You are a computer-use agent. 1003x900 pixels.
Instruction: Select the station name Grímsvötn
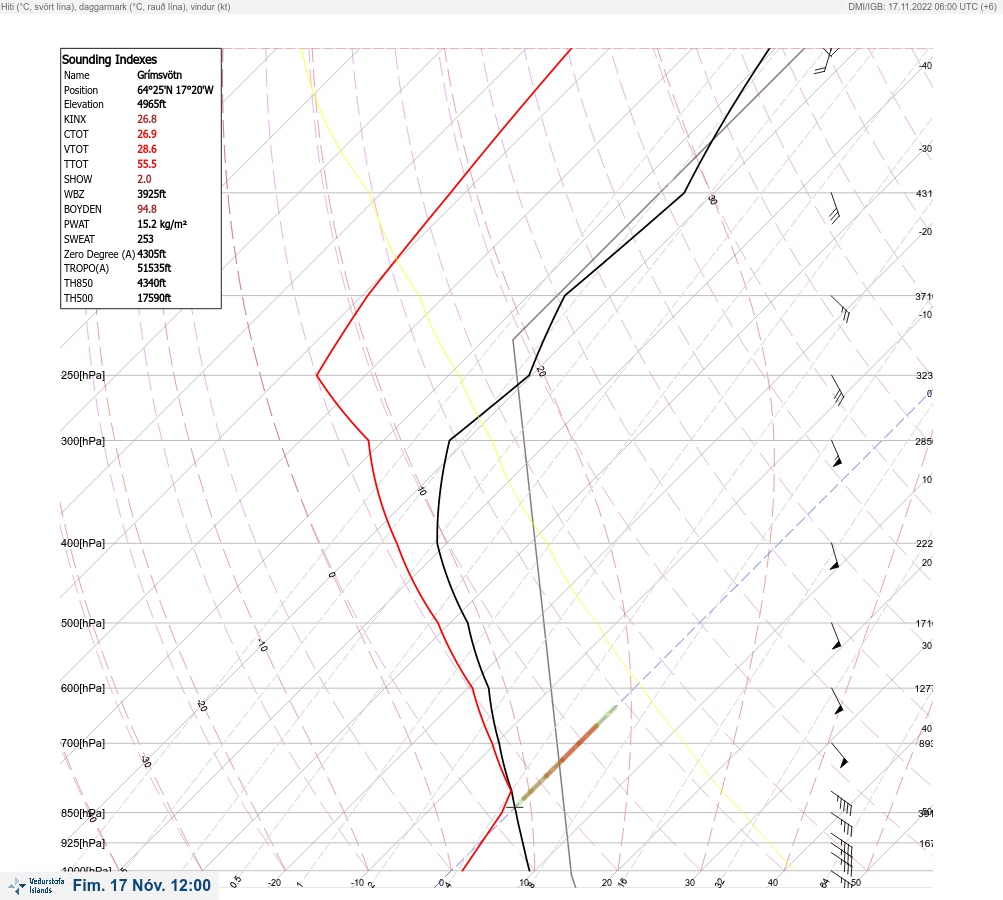159,75
